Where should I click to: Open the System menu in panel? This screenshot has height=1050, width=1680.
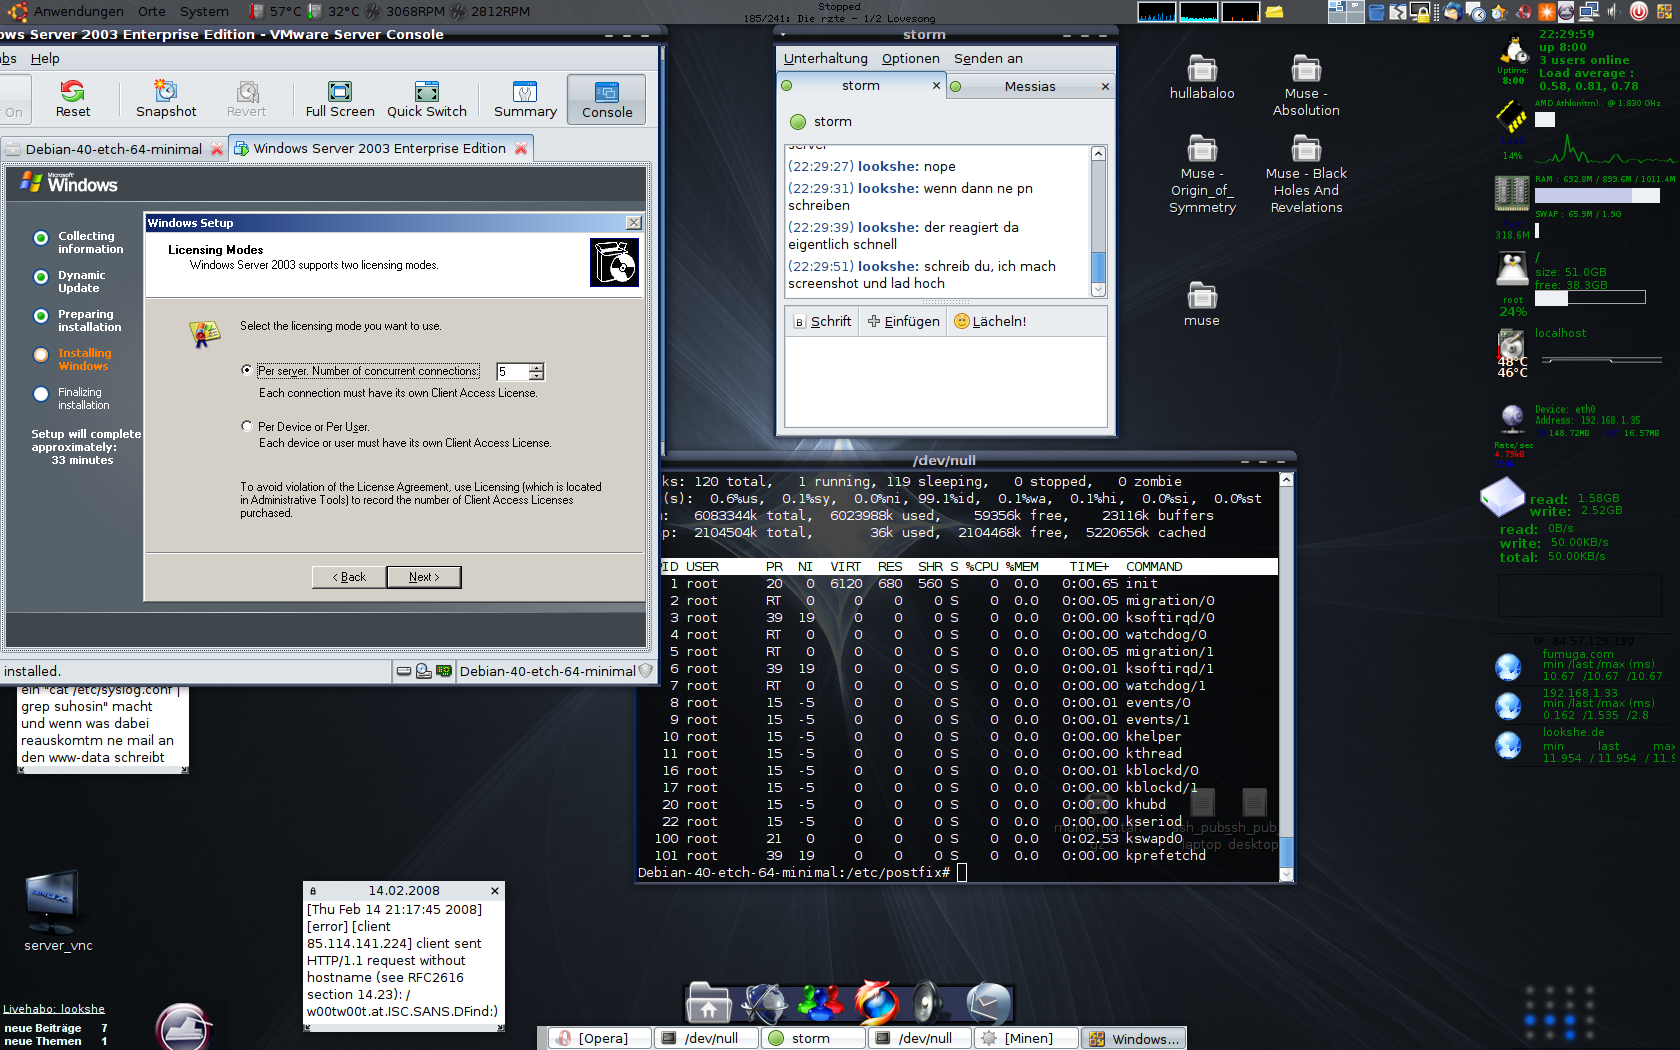click(204, 11)
